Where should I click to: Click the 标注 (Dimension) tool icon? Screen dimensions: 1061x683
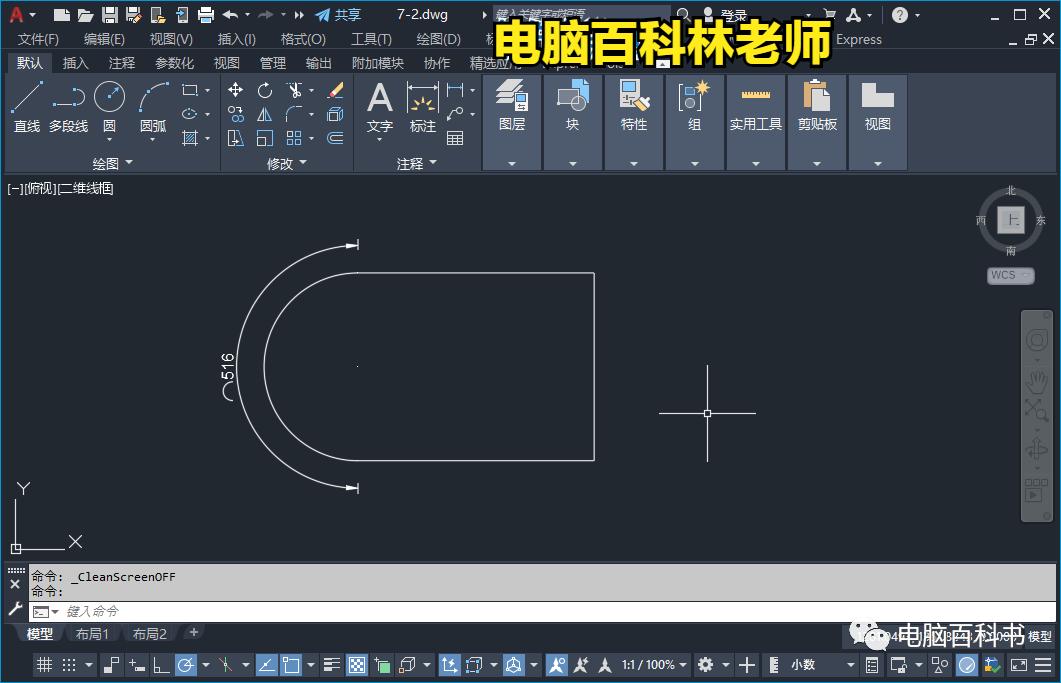pyautogui.click(x=423, y=95)
